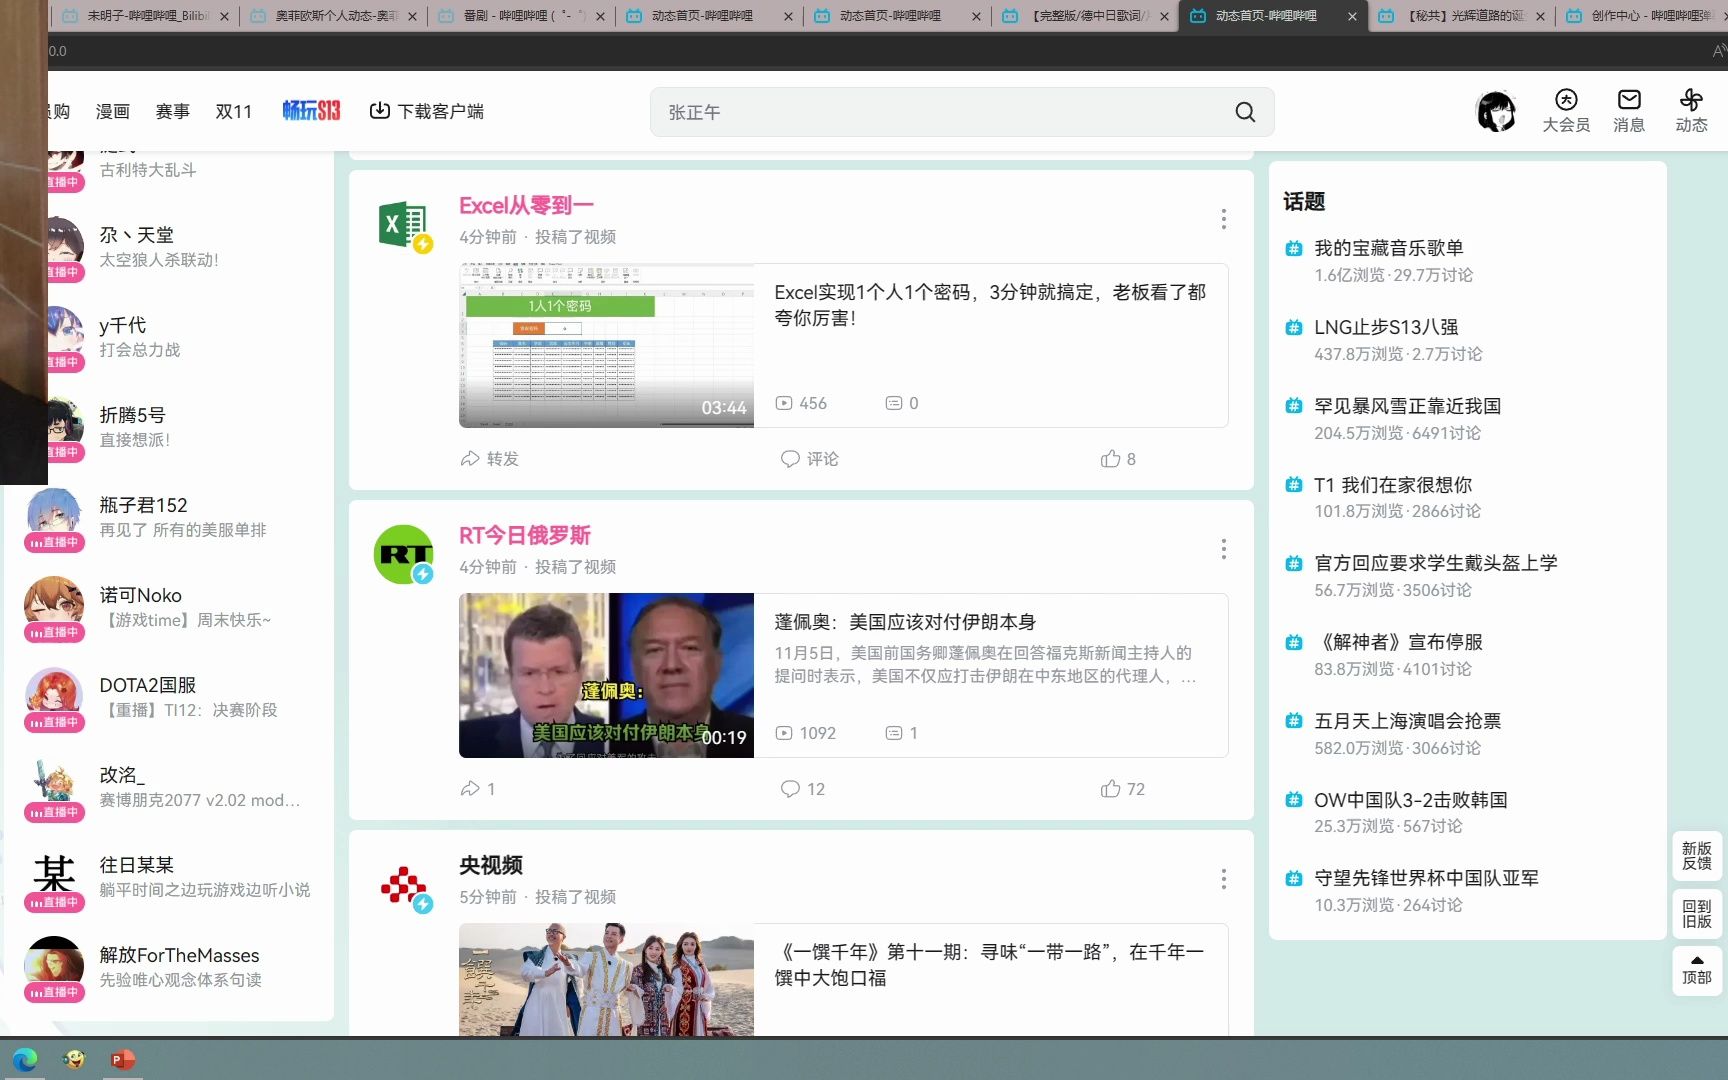Open title Excel实现1个人1个密码 video
This screenshot has height=1080, width=1728.
(990, 305)
